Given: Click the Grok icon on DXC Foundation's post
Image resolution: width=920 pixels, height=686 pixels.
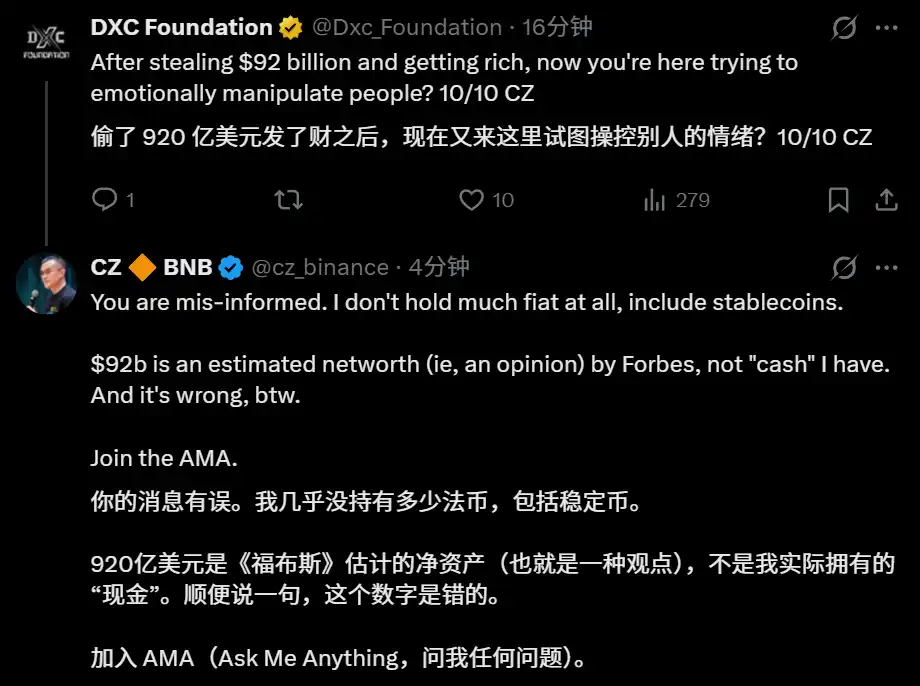Looking at the screenshot, I should [x=844, y=27].
